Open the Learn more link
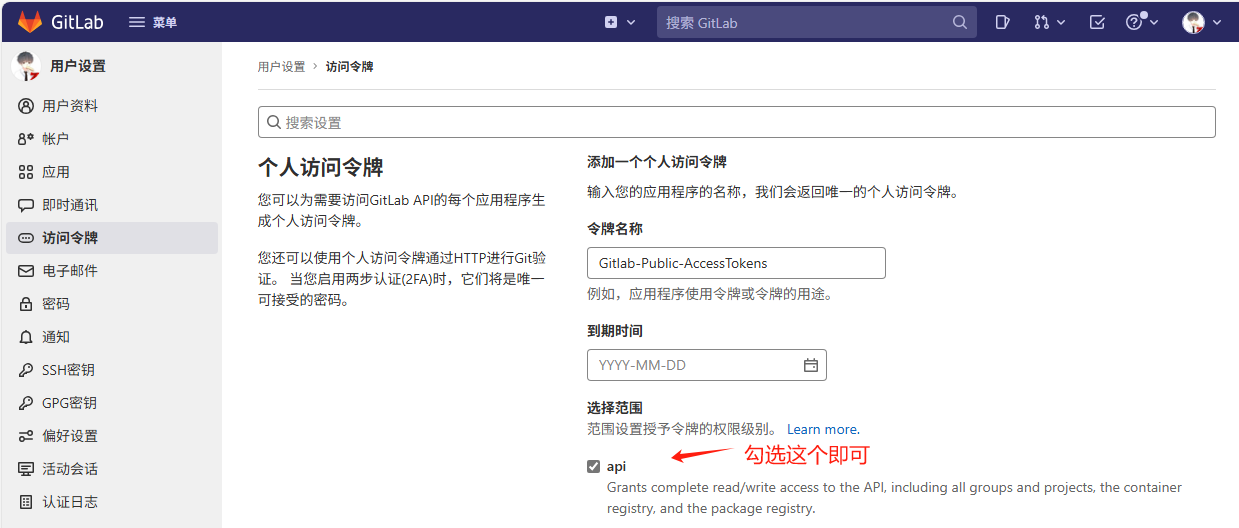This screenshot has height=528, width=1239. 823,429
